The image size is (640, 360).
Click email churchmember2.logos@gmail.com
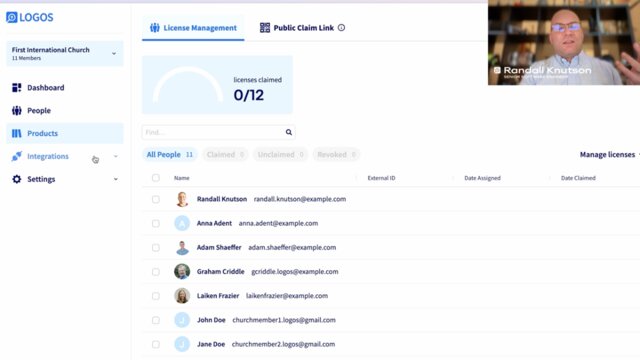click(x=283, y=344)
